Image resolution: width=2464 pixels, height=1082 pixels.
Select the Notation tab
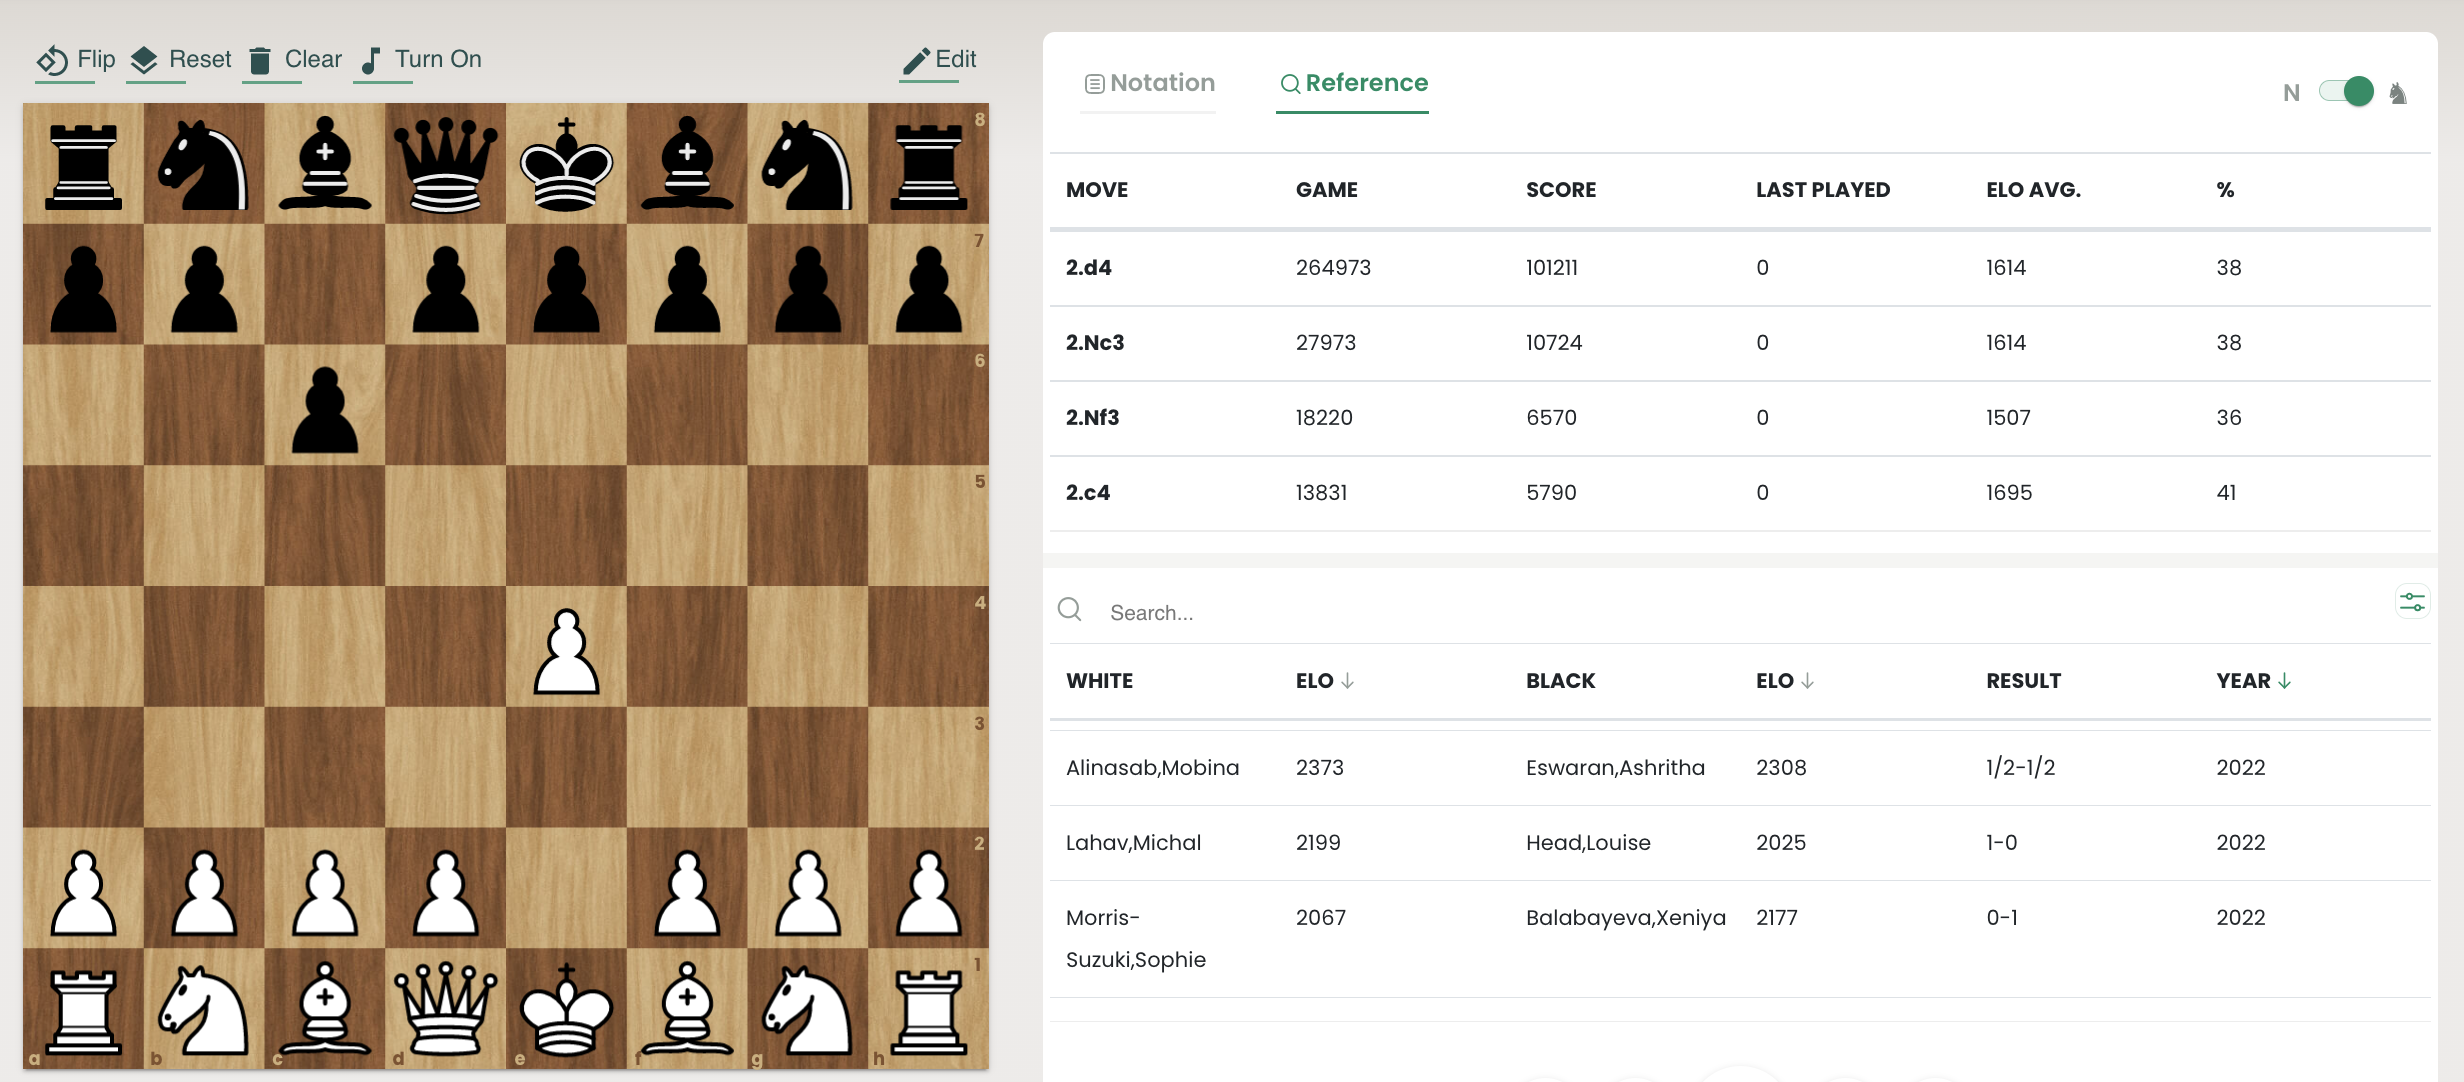point(1149,82)
